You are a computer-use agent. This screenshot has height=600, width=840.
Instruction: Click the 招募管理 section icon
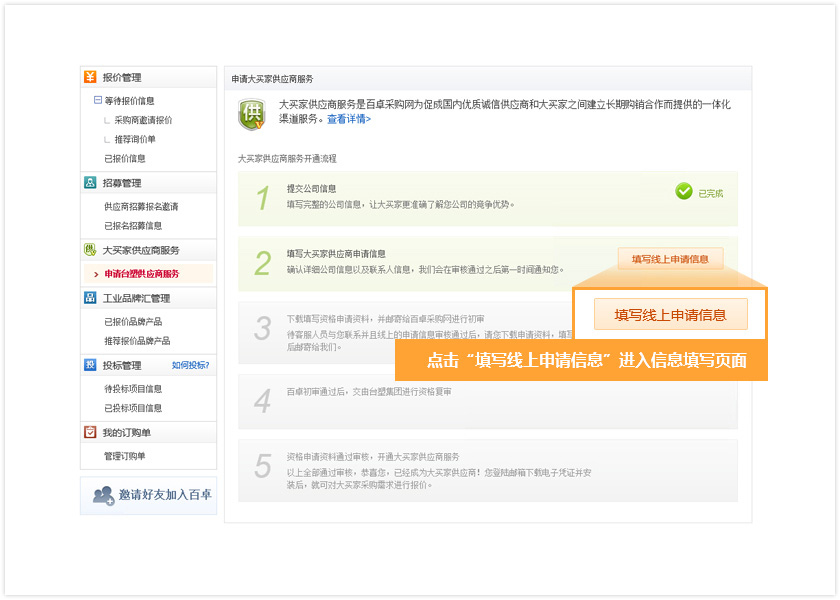[91, 183]
